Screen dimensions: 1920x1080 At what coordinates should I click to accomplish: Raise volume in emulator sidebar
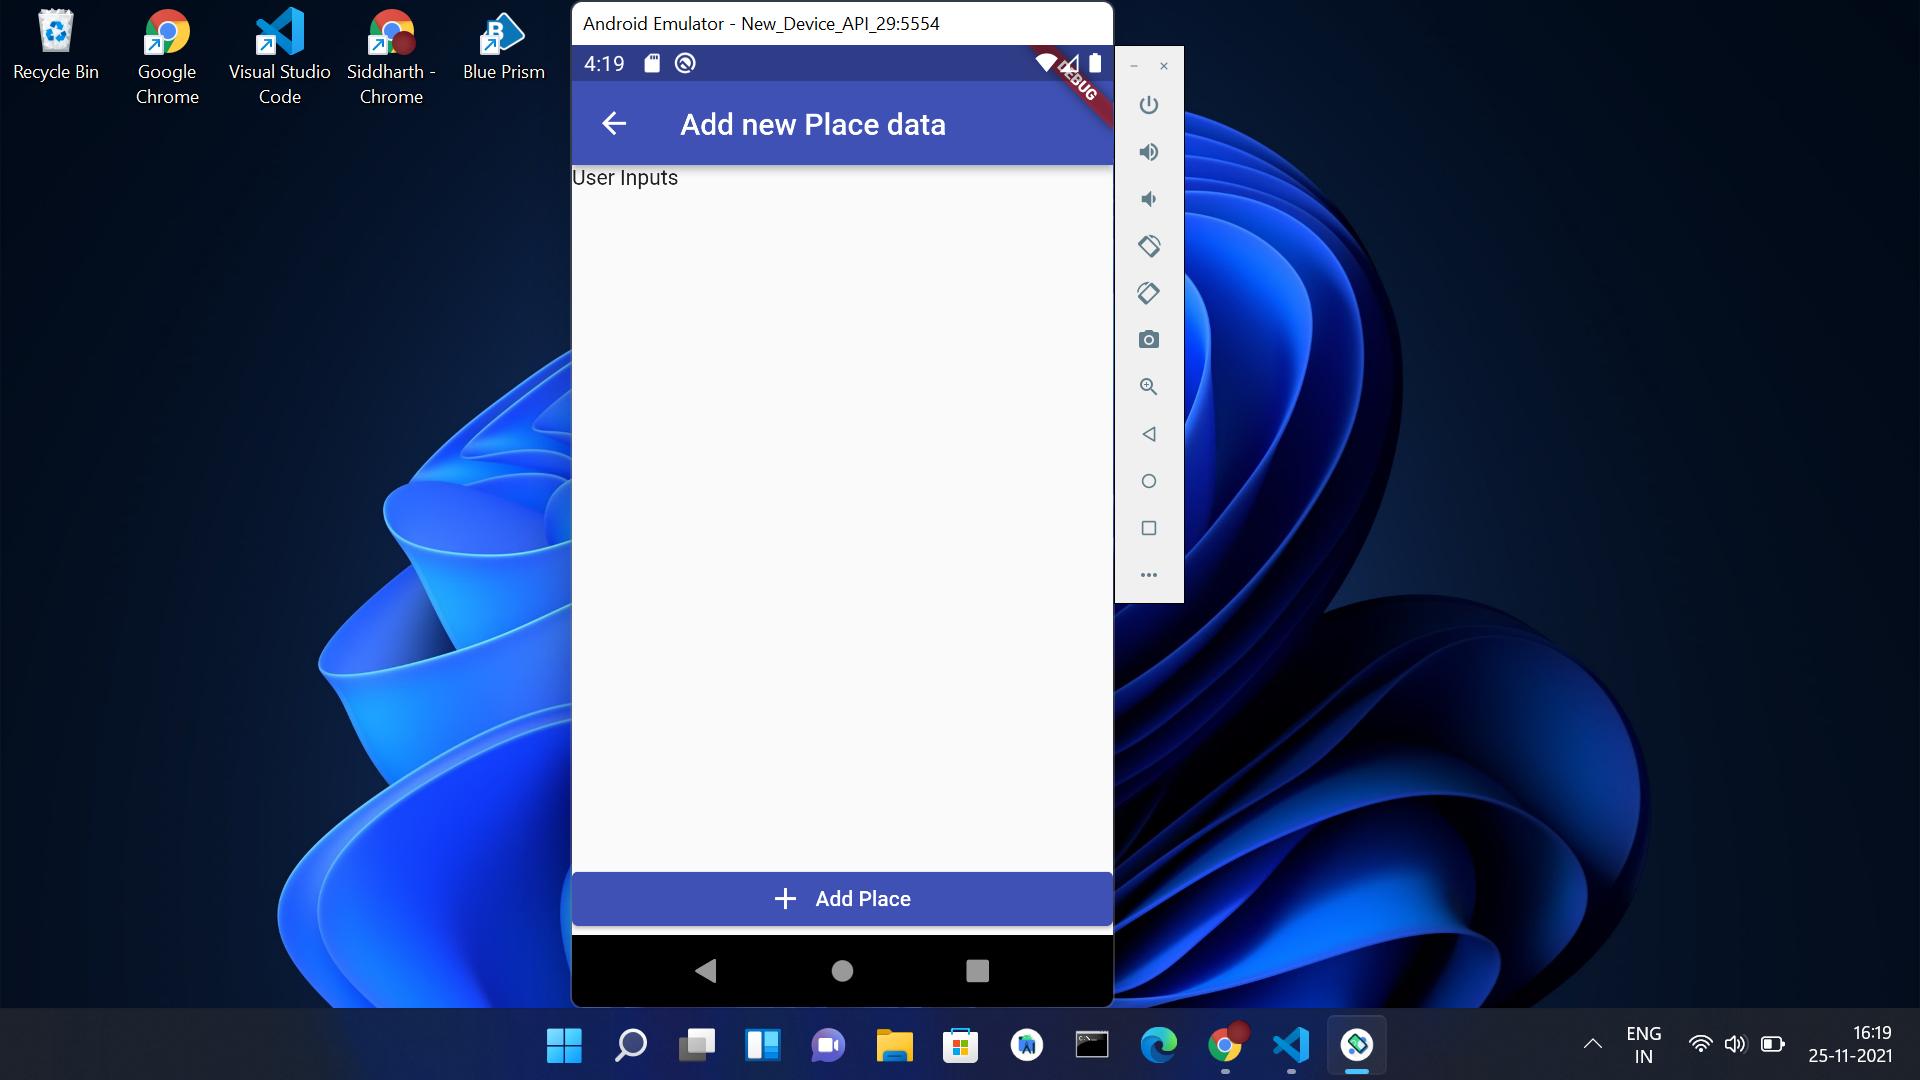(x=1149, y=152)
